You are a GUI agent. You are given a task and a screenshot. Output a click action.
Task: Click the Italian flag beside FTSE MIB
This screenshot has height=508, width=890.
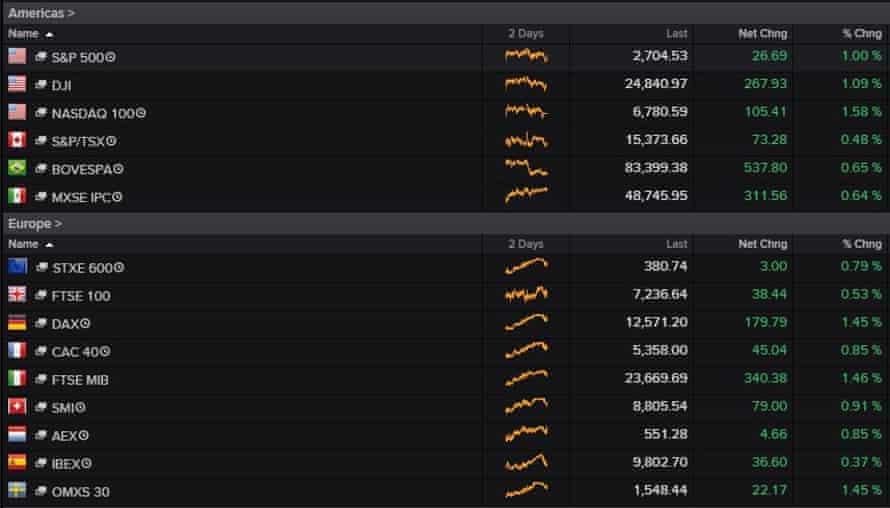click(17, 379)
